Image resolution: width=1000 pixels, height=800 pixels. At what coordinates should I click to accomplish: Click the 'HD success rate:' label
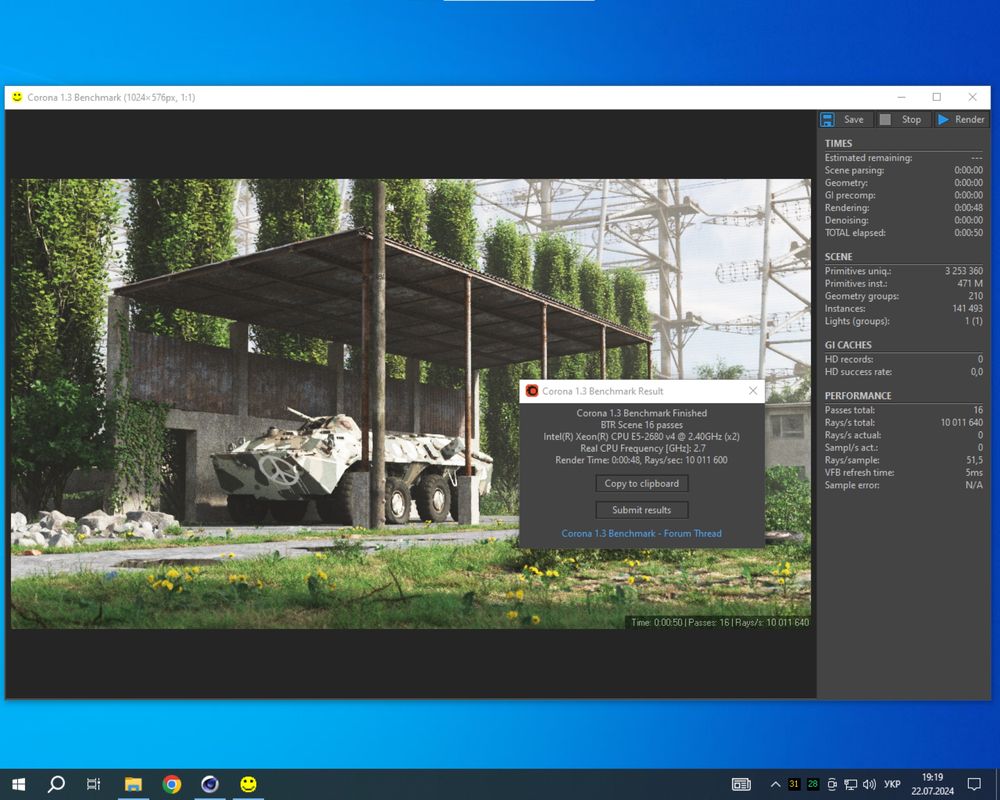[x=858, y=372]
